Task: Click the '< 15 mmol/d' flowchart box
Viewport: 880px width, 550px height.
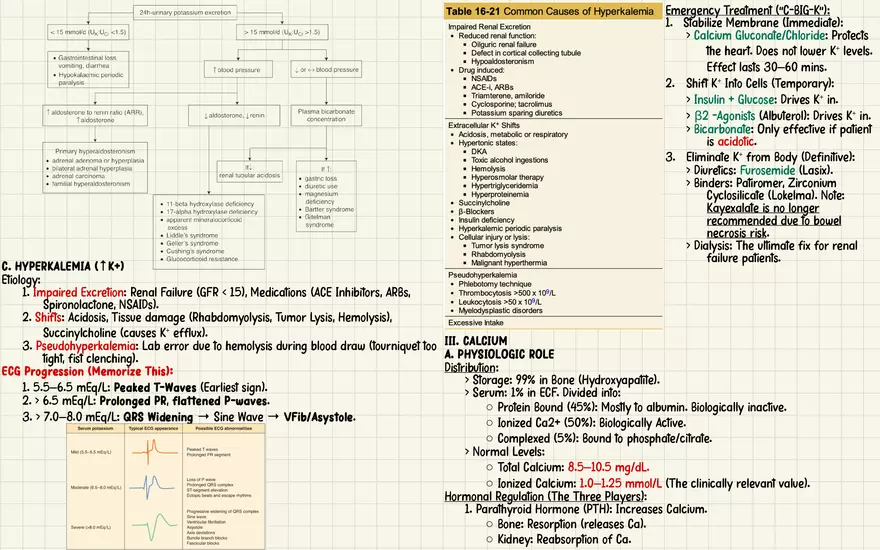Action: [88, 32]
